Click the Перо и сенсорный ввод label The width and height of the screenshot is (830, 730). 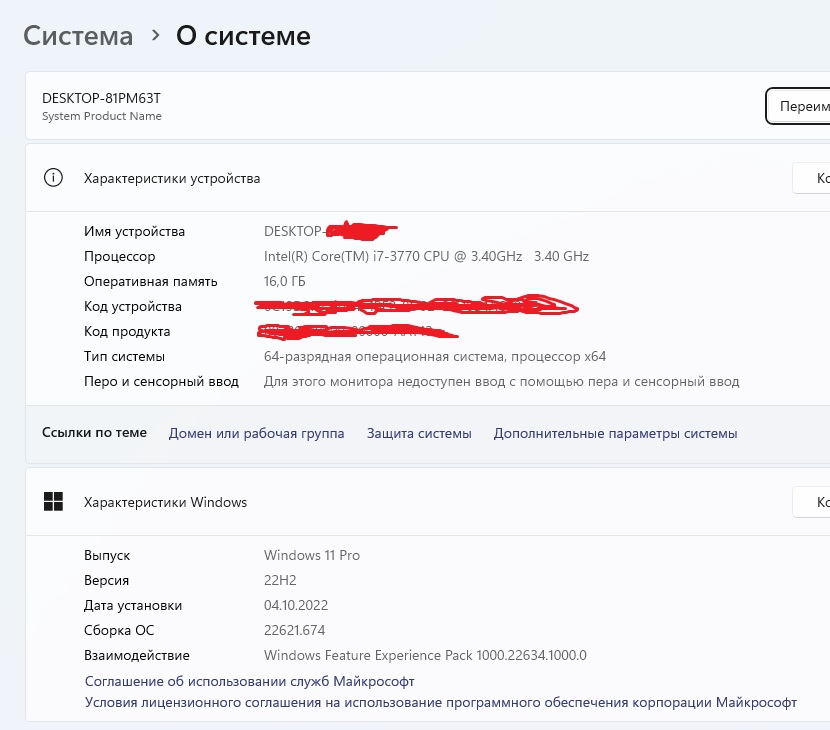tap(161, 382)
